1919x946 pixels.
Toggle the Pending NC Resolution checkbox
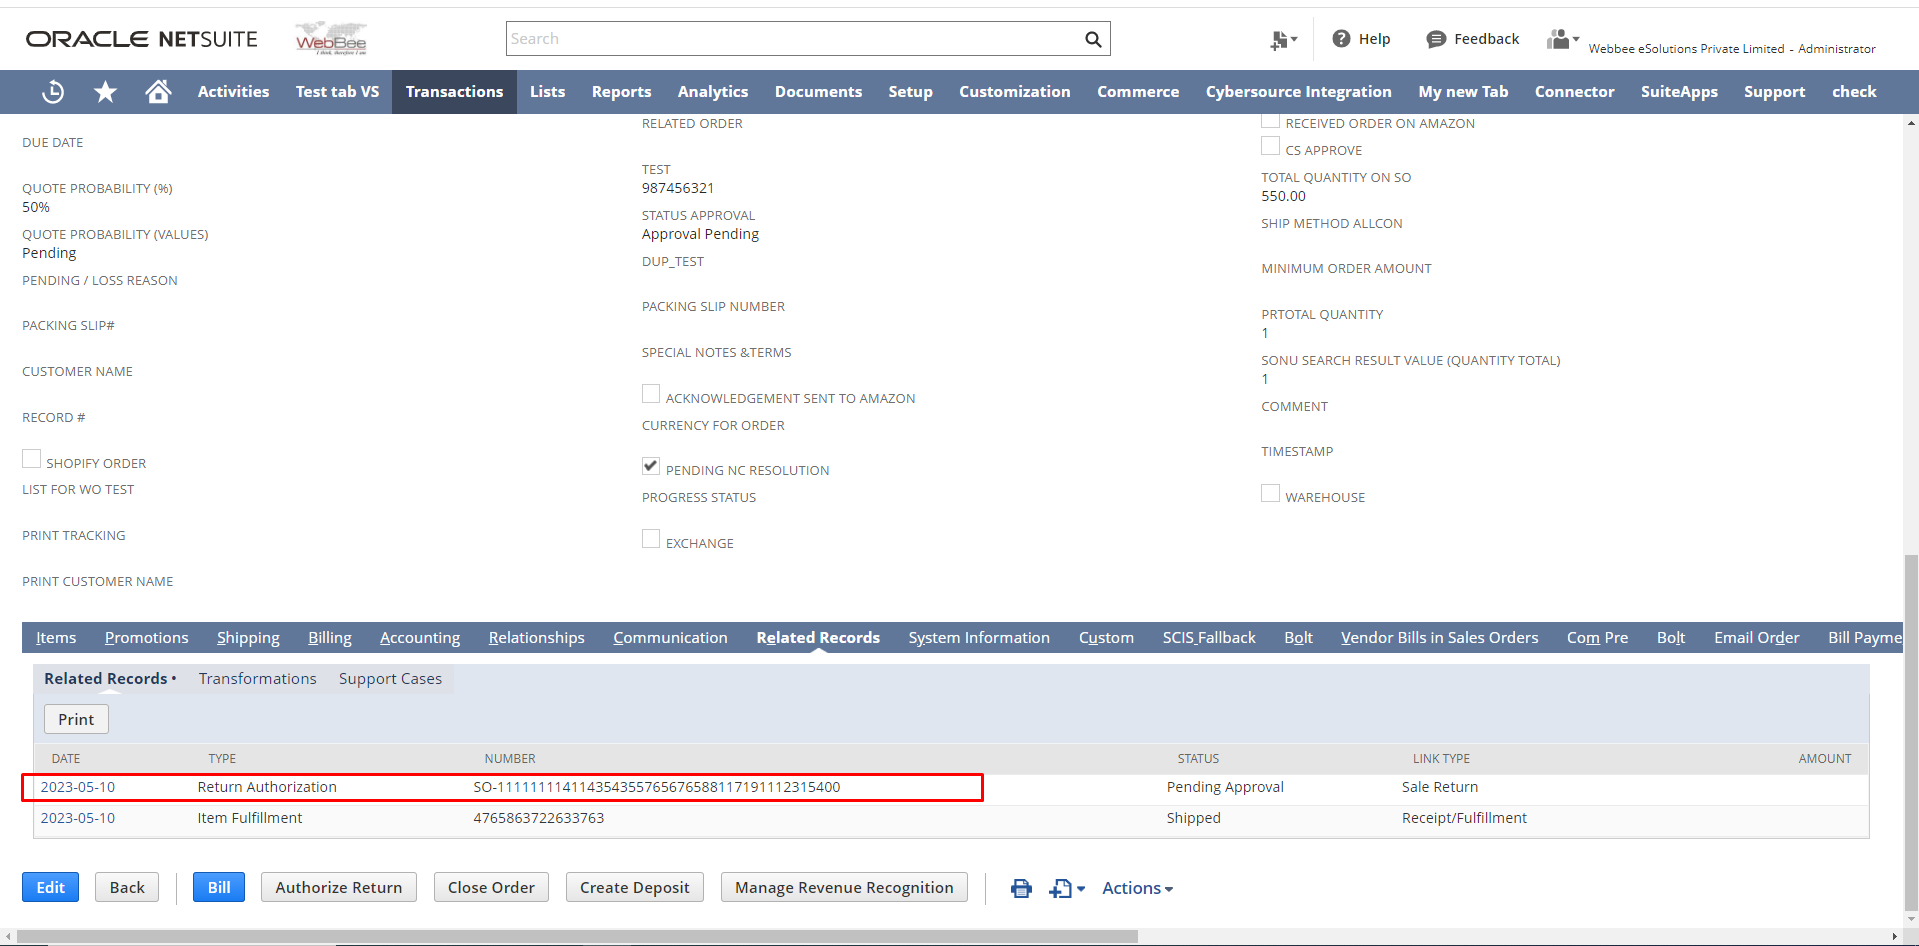651,466
